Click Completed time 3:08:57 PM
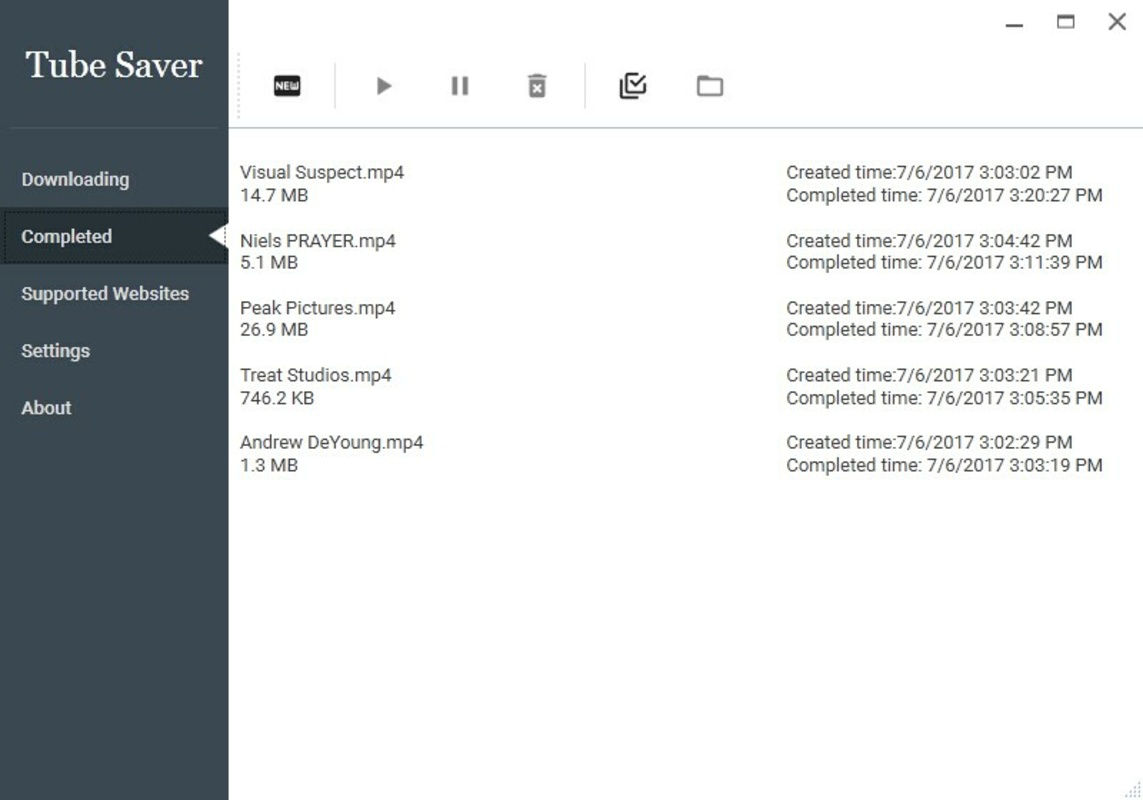This screenshot has width=1143, height=800. click(x=944, y=330)
